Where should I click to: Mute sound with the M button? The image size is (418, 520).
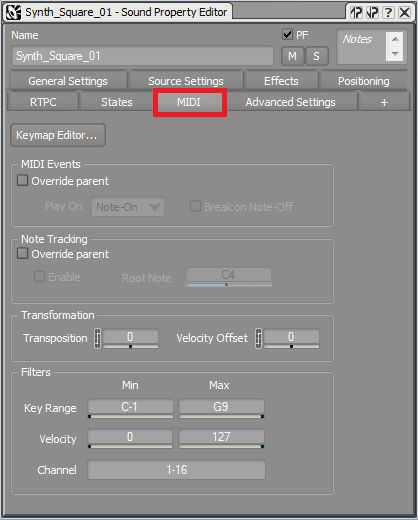(292, 56)
